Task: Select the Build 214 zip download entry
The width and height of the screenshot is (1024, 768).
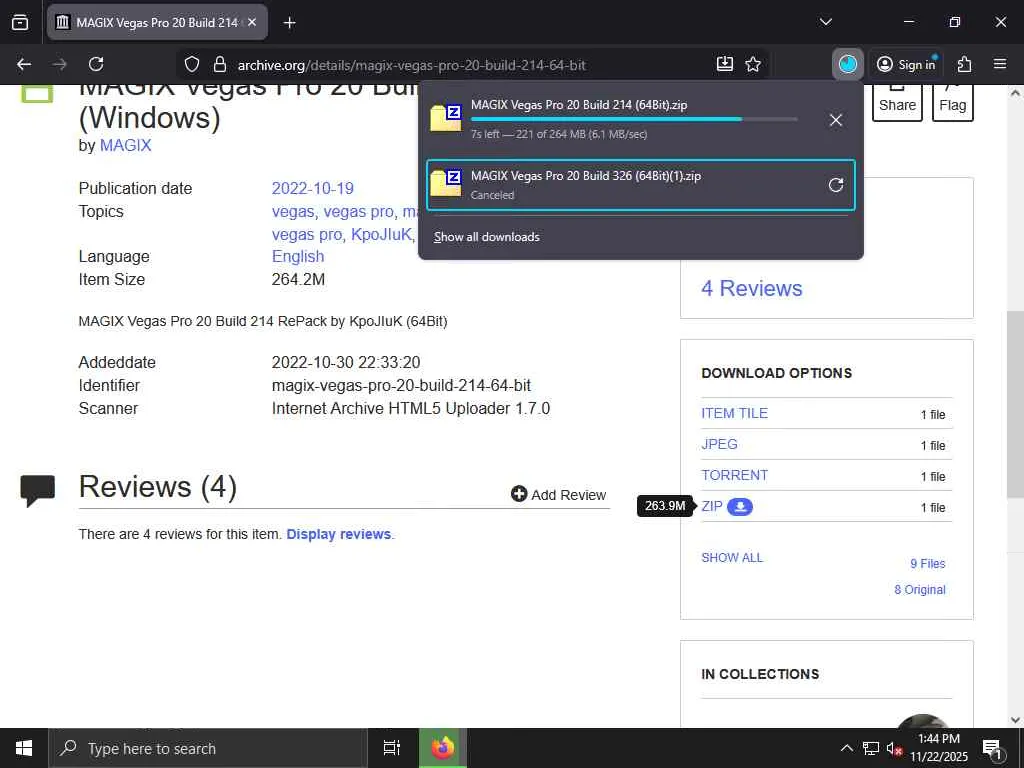Action: (640, 120)
